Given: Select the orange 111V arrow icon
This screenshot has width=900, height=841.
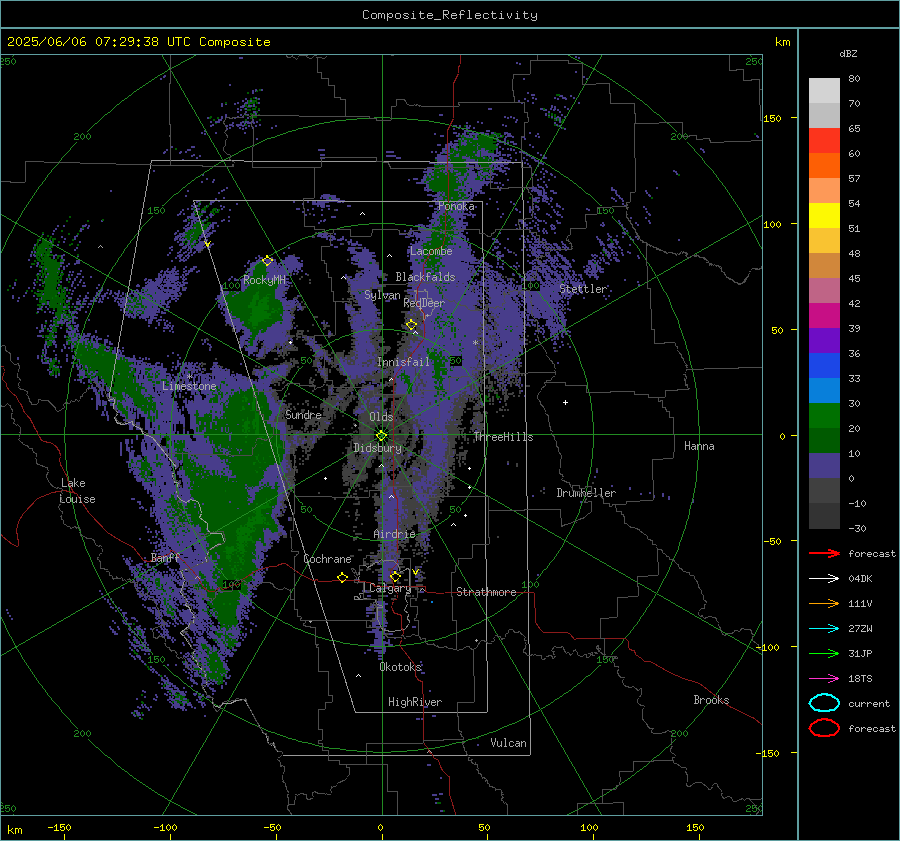Looking at the screenshot, I should point(824,603).
